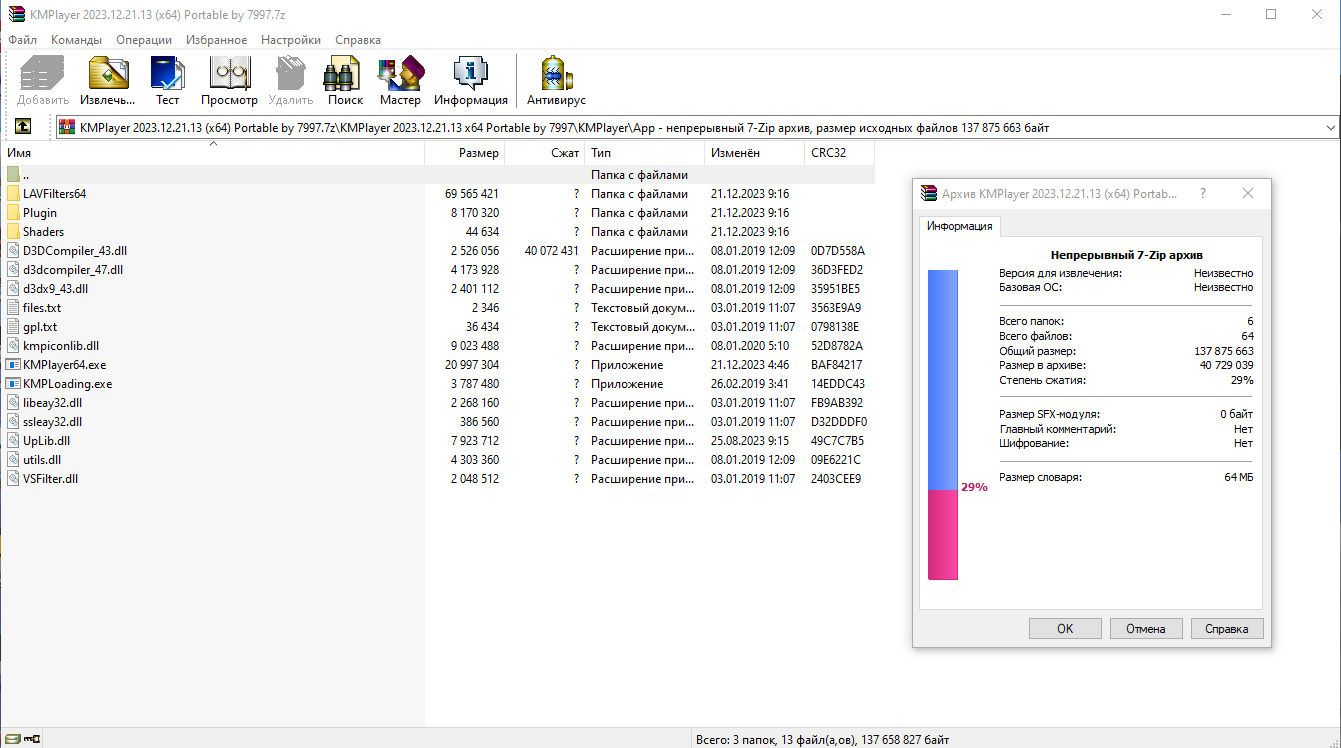1341x748 pixels.
Task: Click the UpLib.dll file icon
Action: [x=14, y=441]
